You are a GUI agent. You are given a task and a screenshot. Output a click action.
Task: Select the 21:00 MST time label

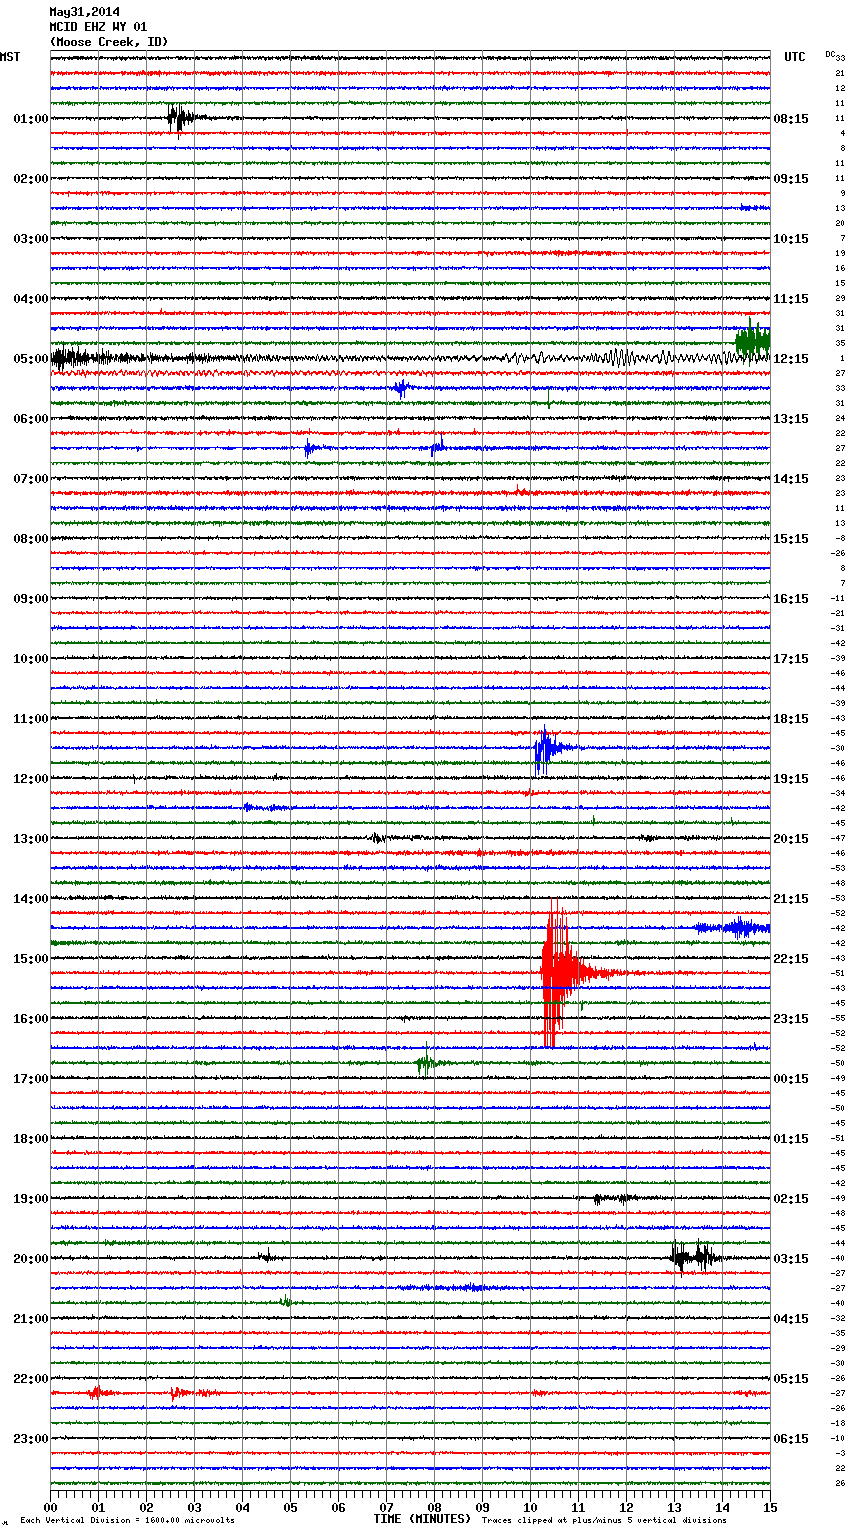pyautogui.click(x=31, y=1319)
